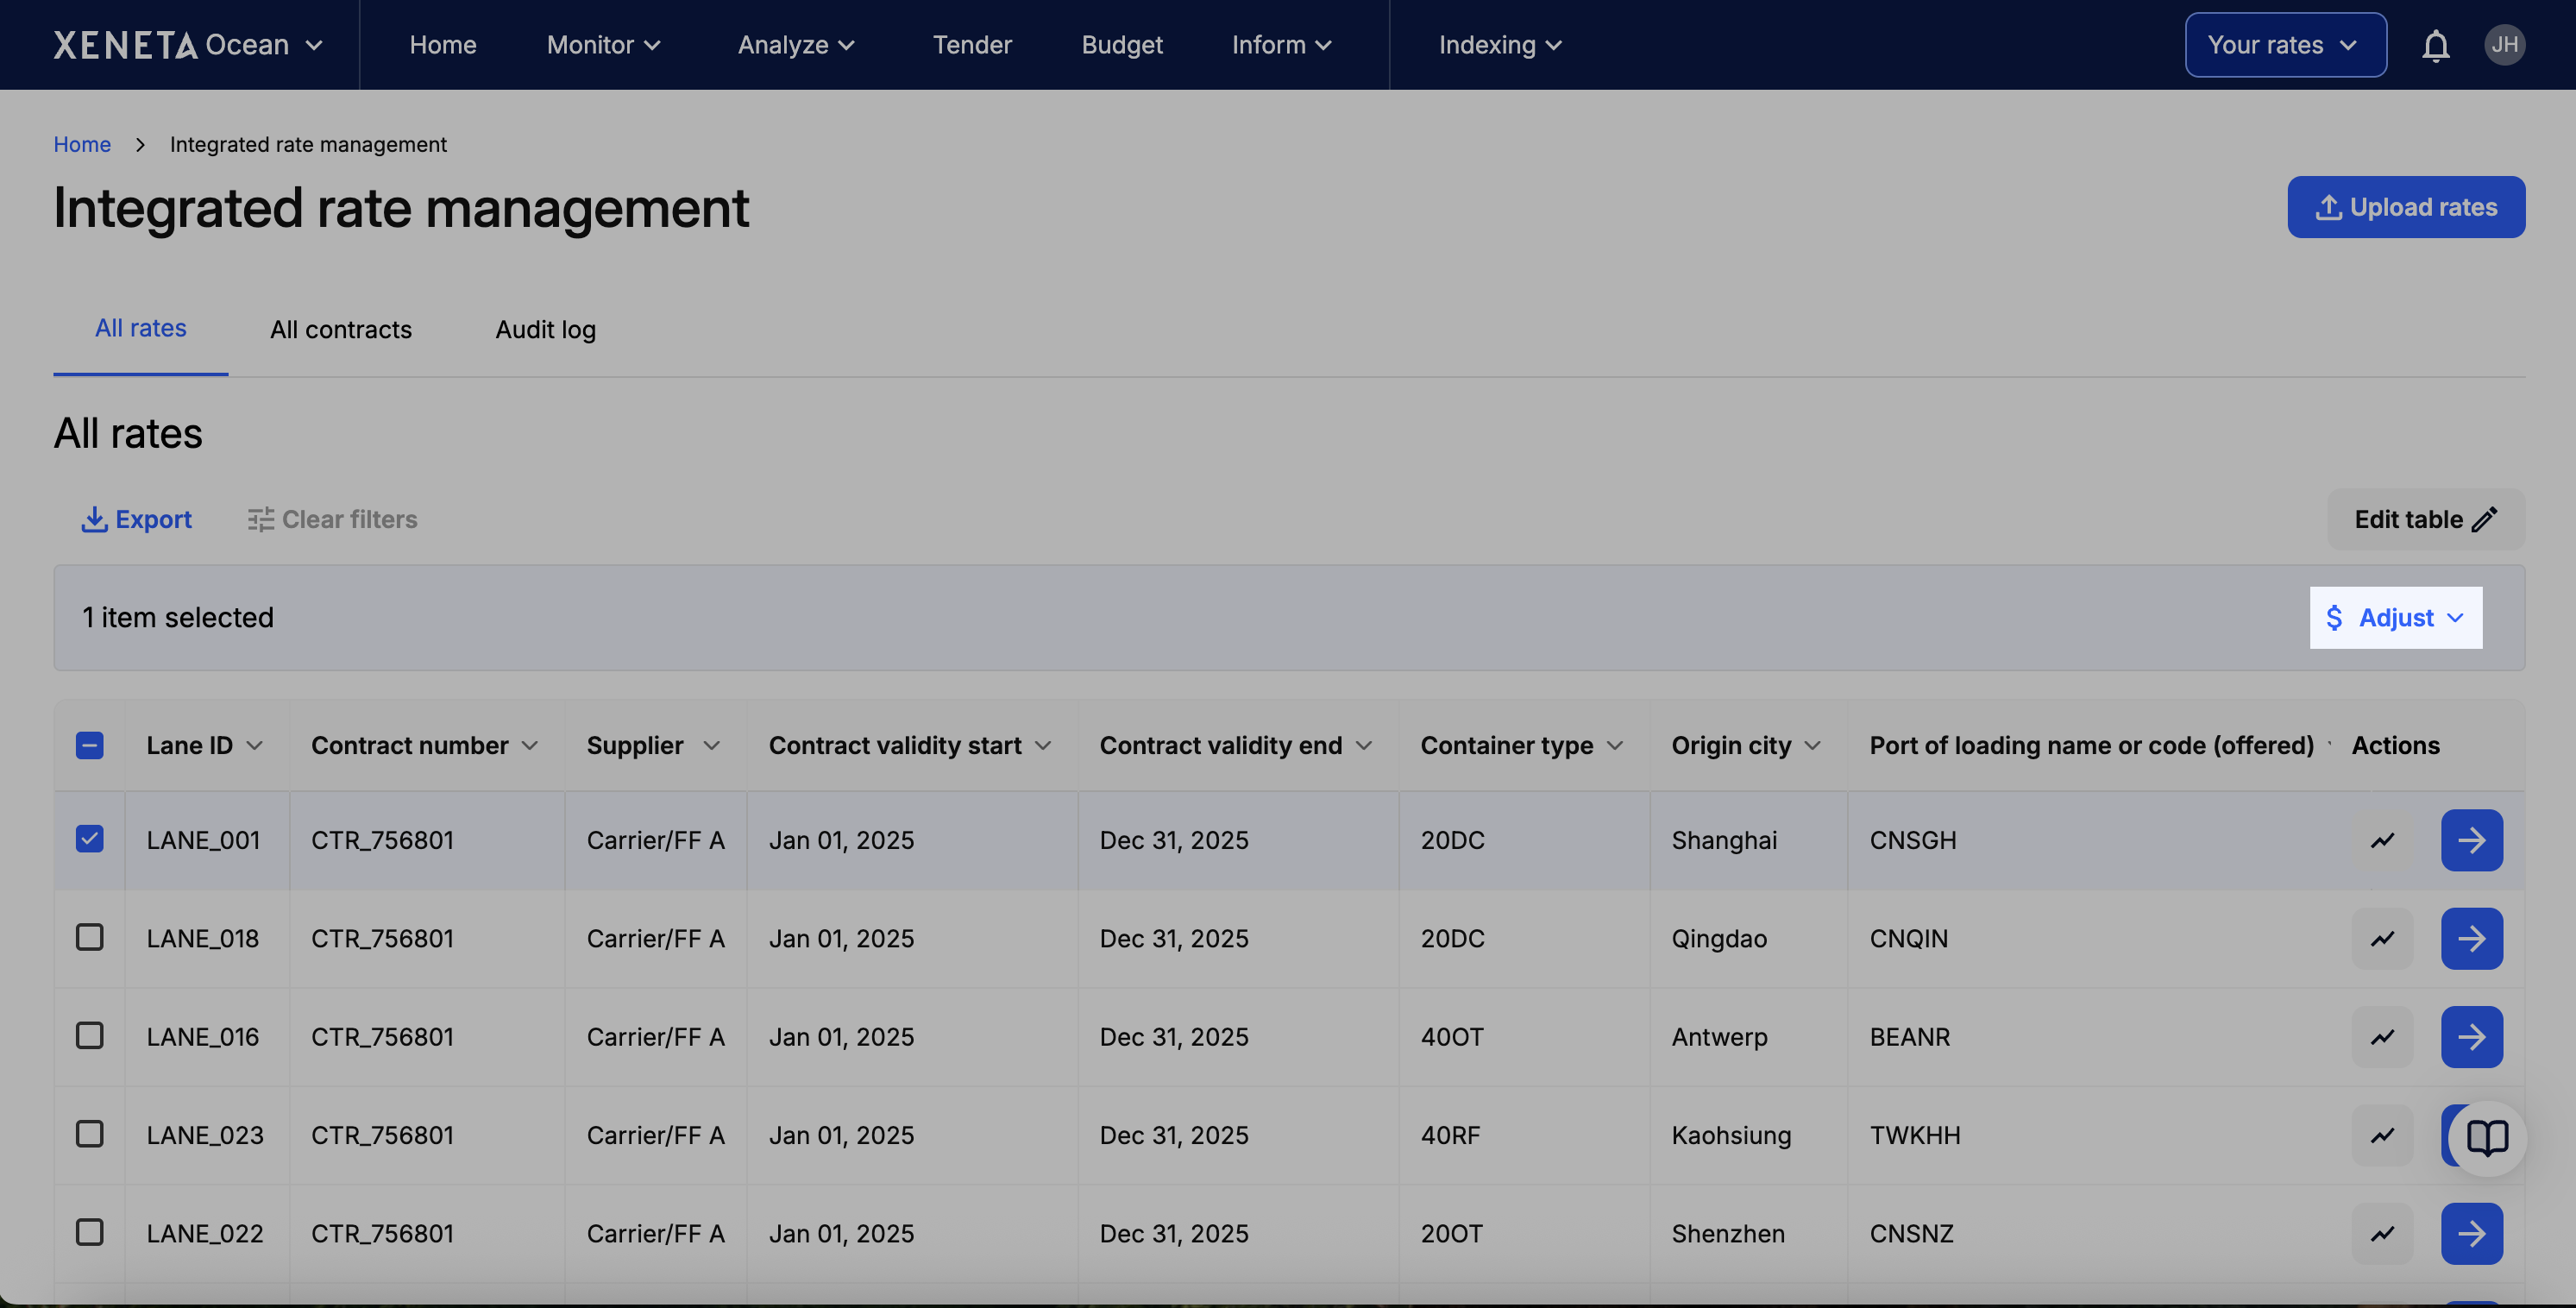Click the Upload rates button

coord(2405,207)
